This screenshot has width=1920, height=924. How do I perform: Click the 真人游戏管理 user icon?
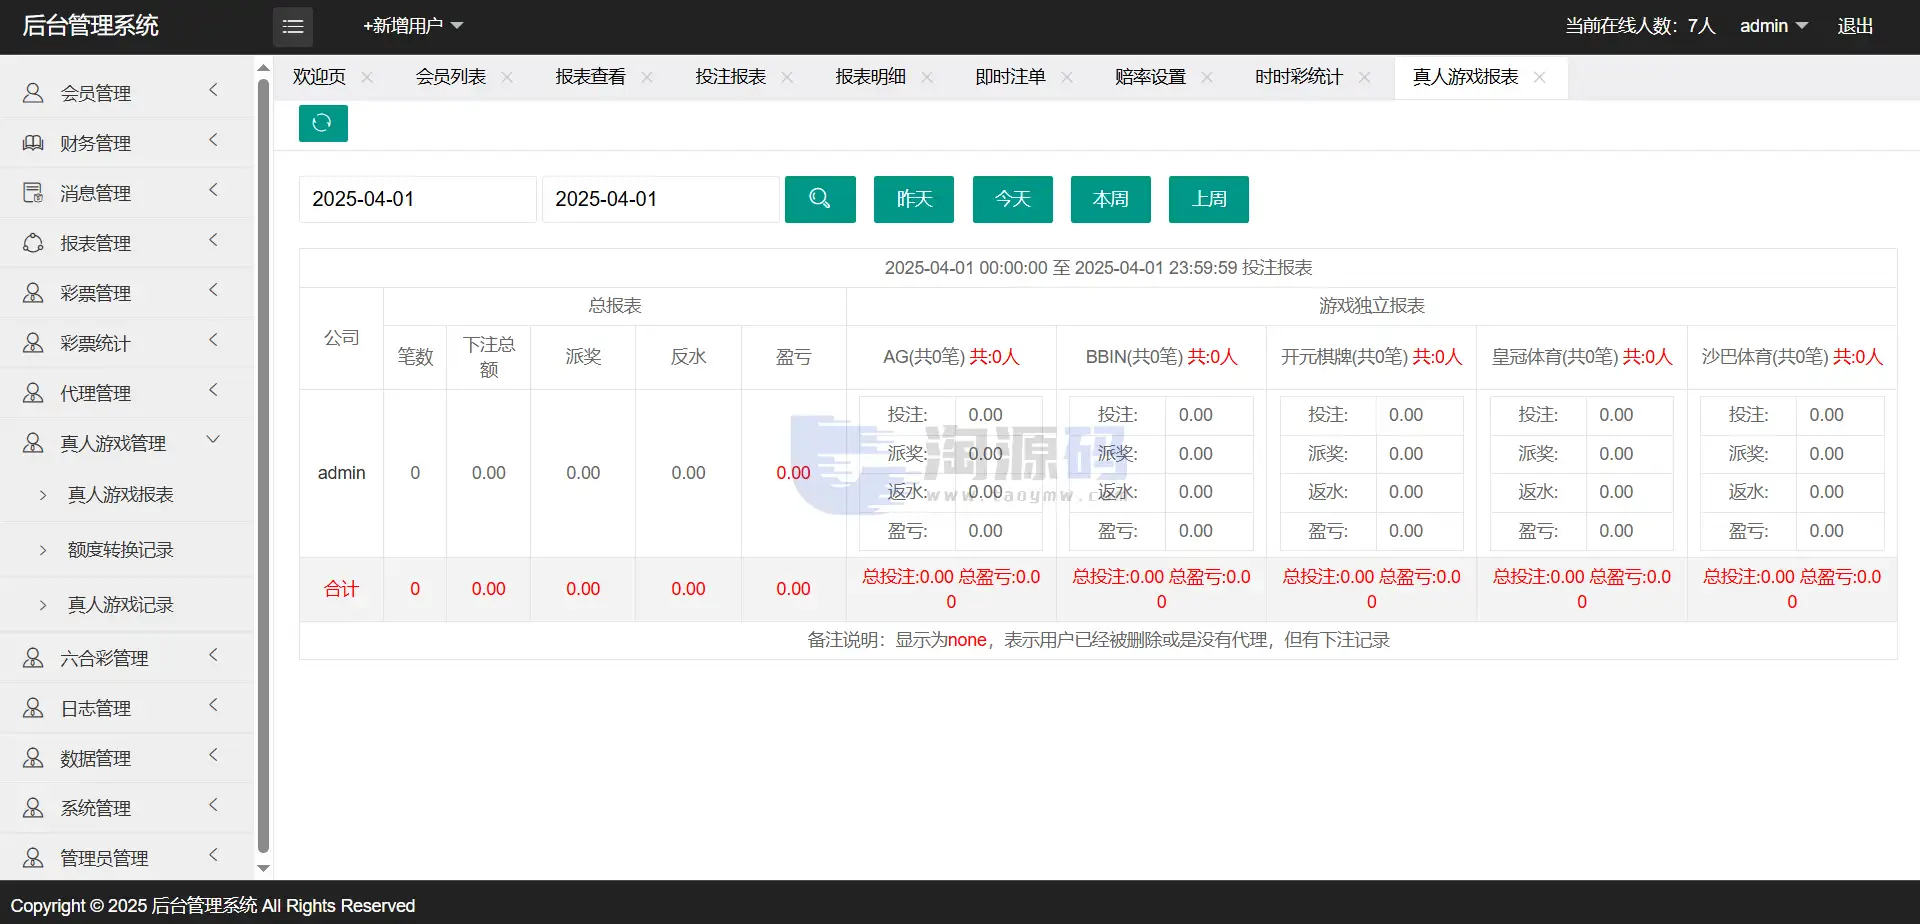pos(33,443)
